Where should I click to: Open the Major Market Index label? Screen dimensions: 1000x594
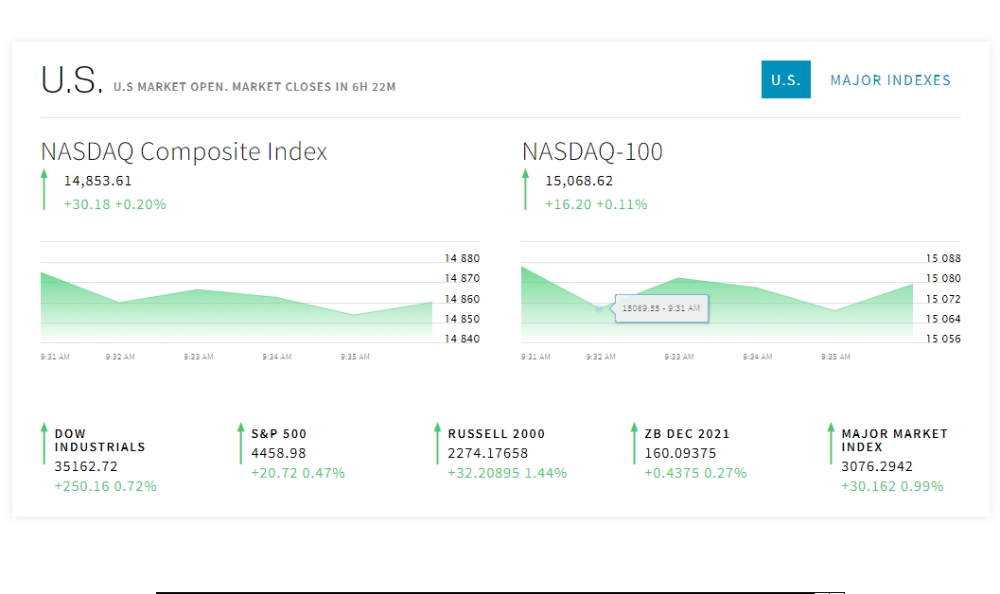[894, 440]
